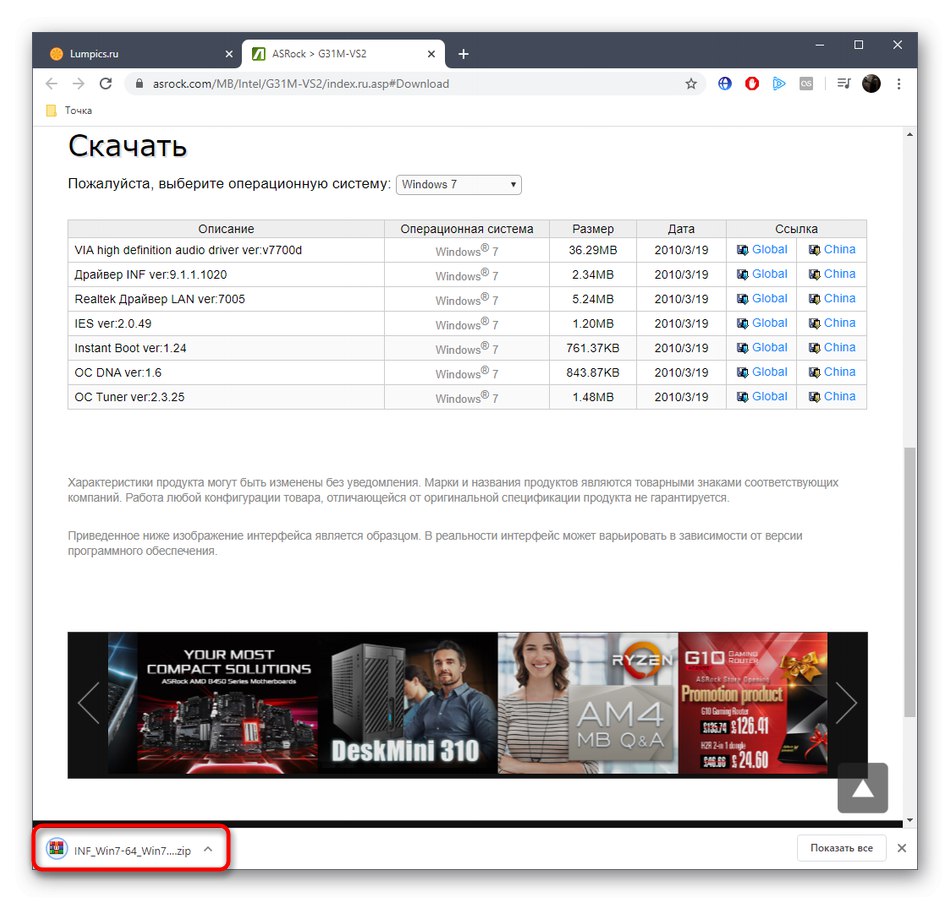Open a new browser tab
Image resolution: width=950 pixels, height=902 pixels.
(x=463, y=54)
